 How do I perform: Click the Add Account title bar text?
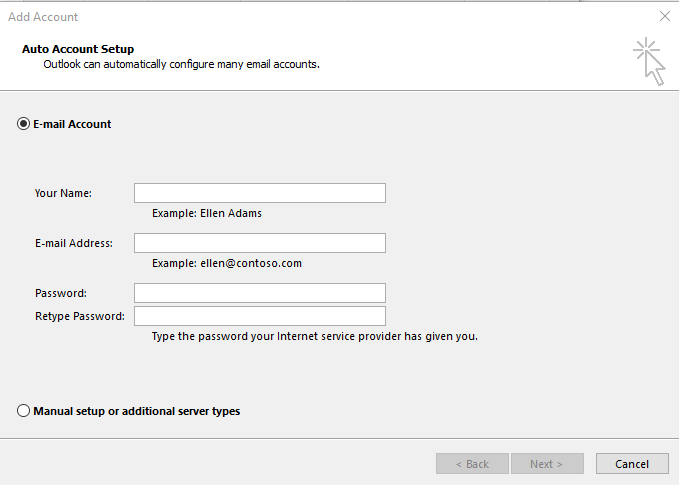point(43,17)
